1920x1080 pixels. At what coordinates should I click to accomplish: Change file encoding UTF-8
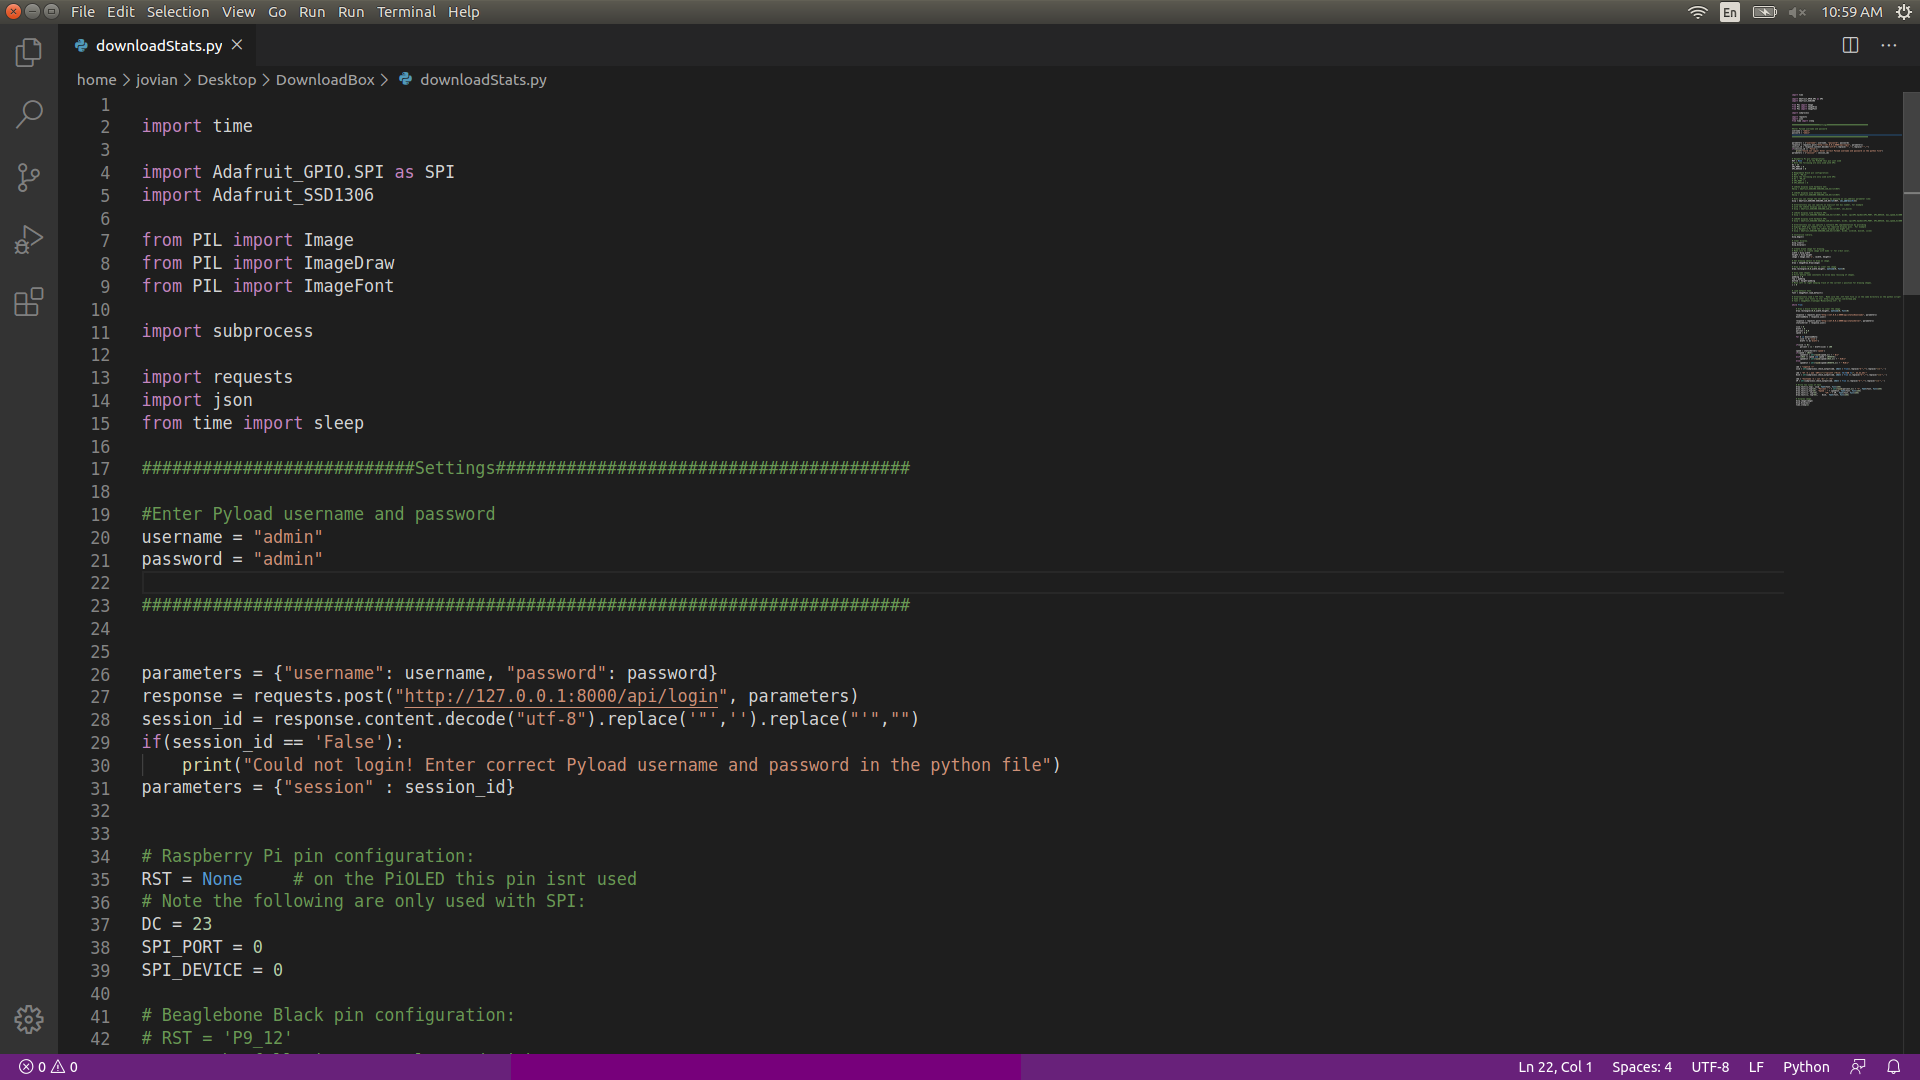tap(1710, 1067)
